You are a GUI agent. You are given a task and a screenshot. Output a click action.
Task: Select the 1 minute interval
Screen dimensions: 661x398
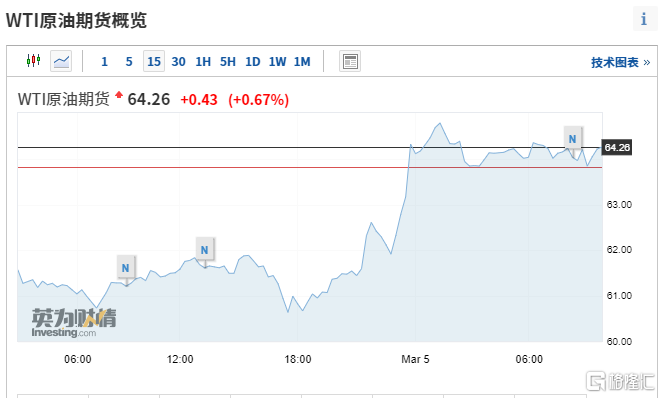pos(105,62)
